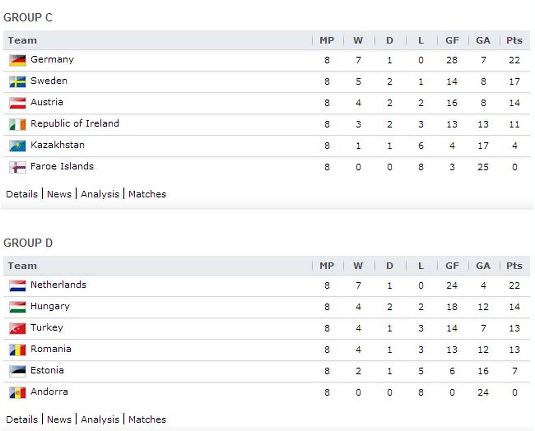This screenshot has width=535, height=431.
Task: Open Group C Details link
Action: (22, 194)
